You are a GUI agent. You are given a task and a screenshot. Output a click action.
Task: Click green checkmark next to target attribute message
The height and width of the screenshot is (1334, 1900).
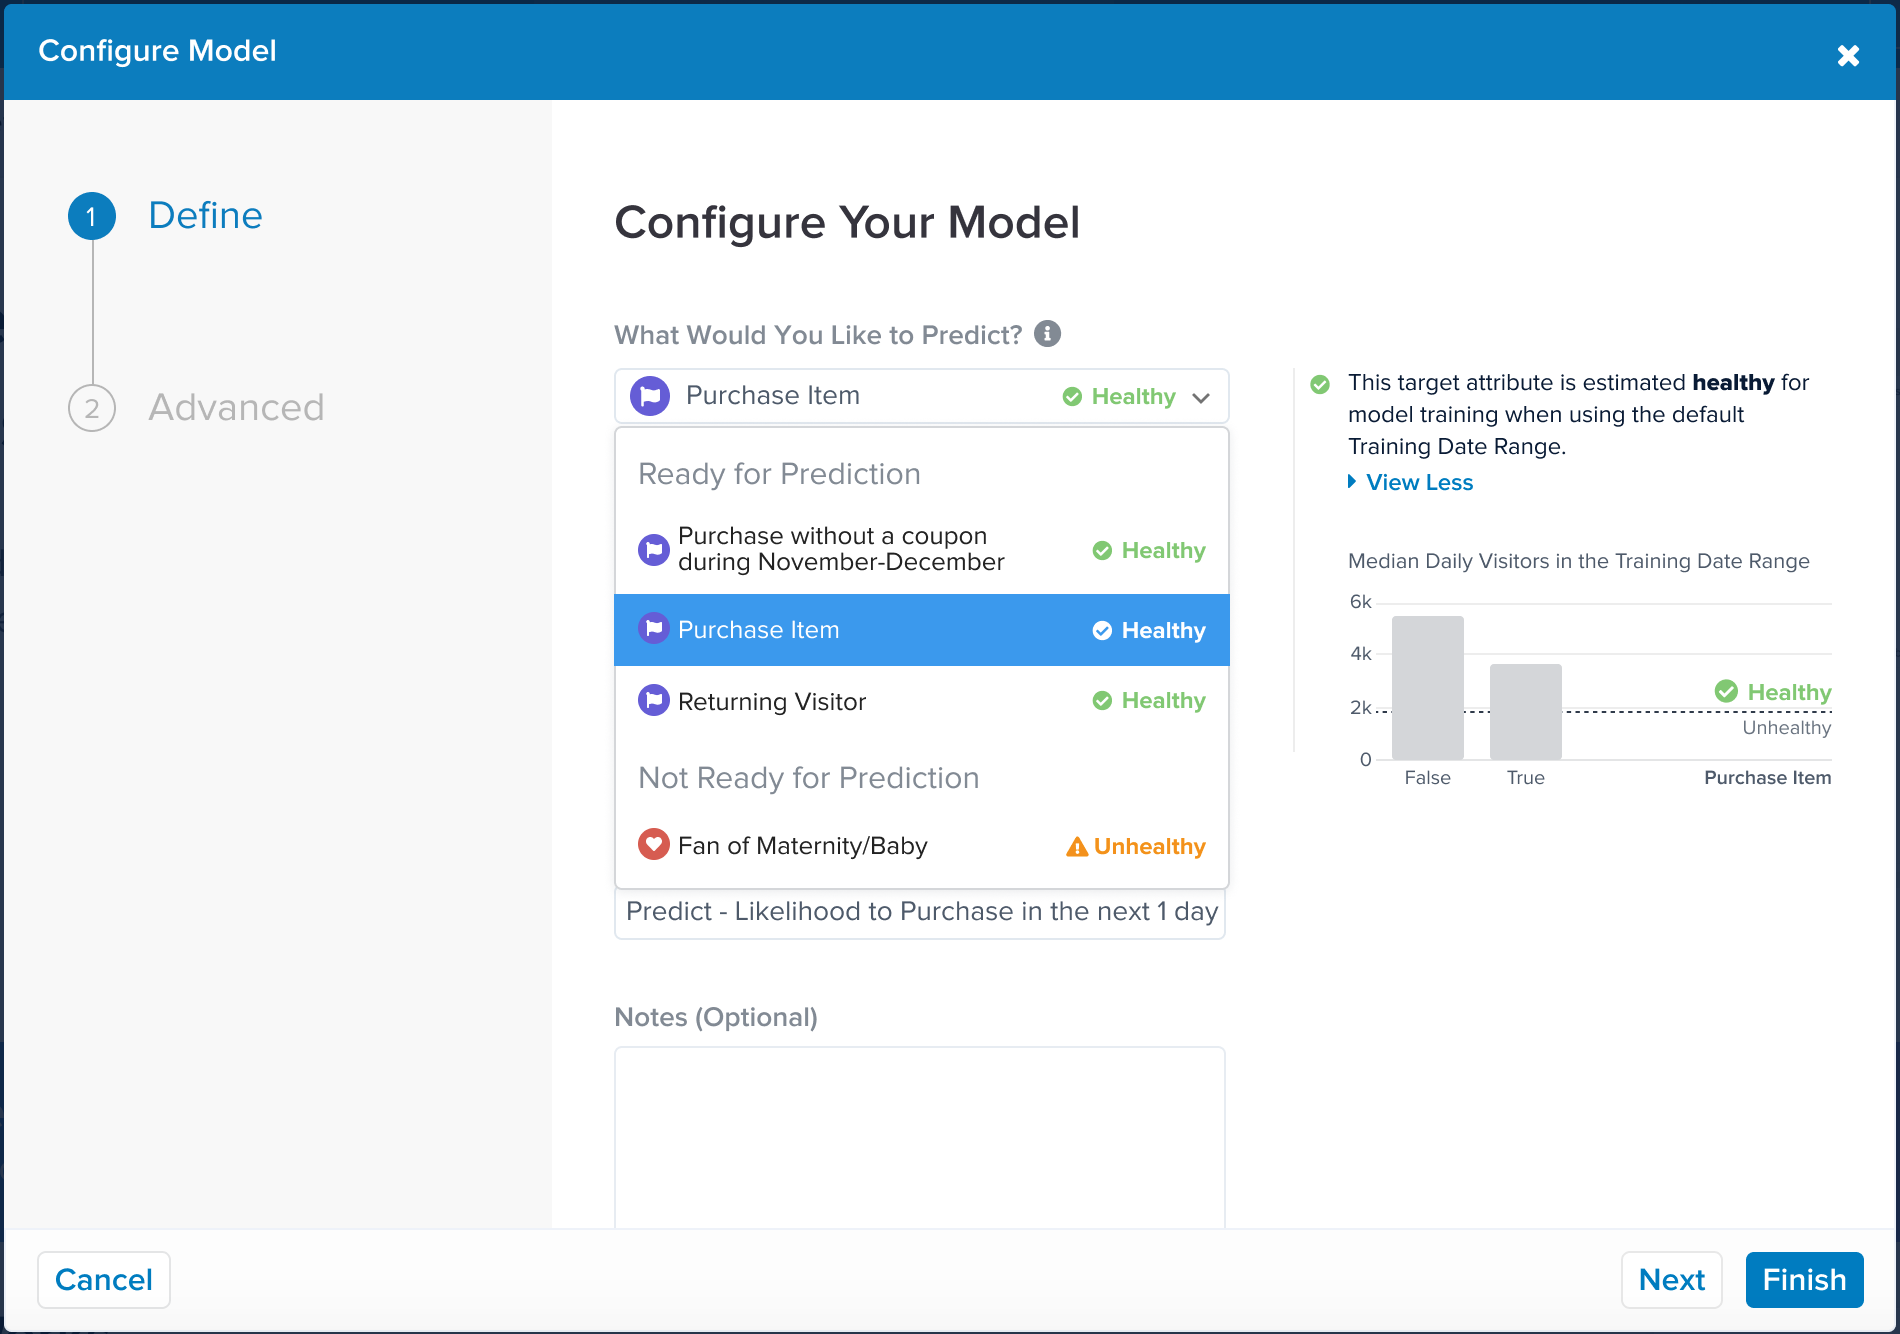pos(1320,384)
